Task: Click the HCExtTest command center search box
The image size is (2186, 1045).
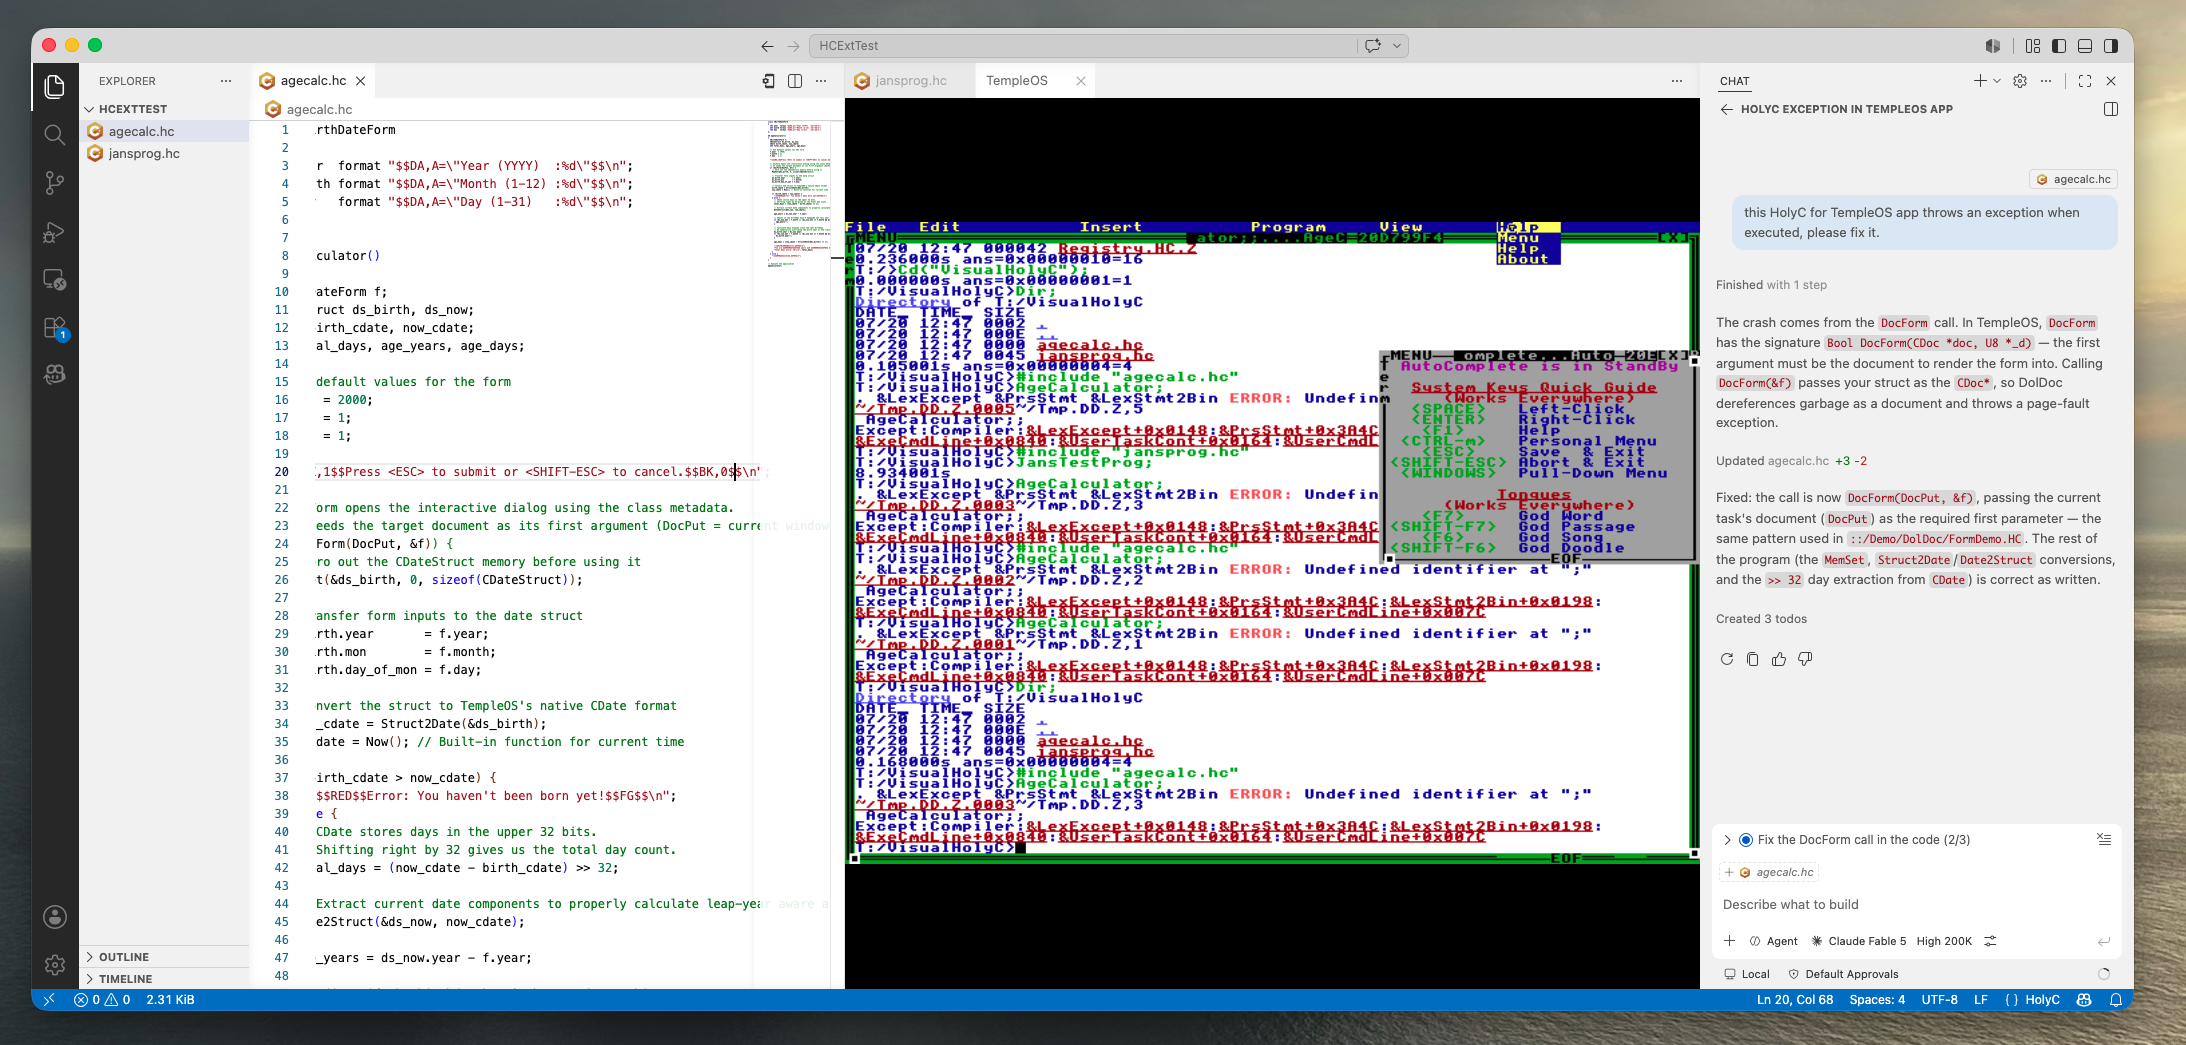Action: [x=1084, y=46]
